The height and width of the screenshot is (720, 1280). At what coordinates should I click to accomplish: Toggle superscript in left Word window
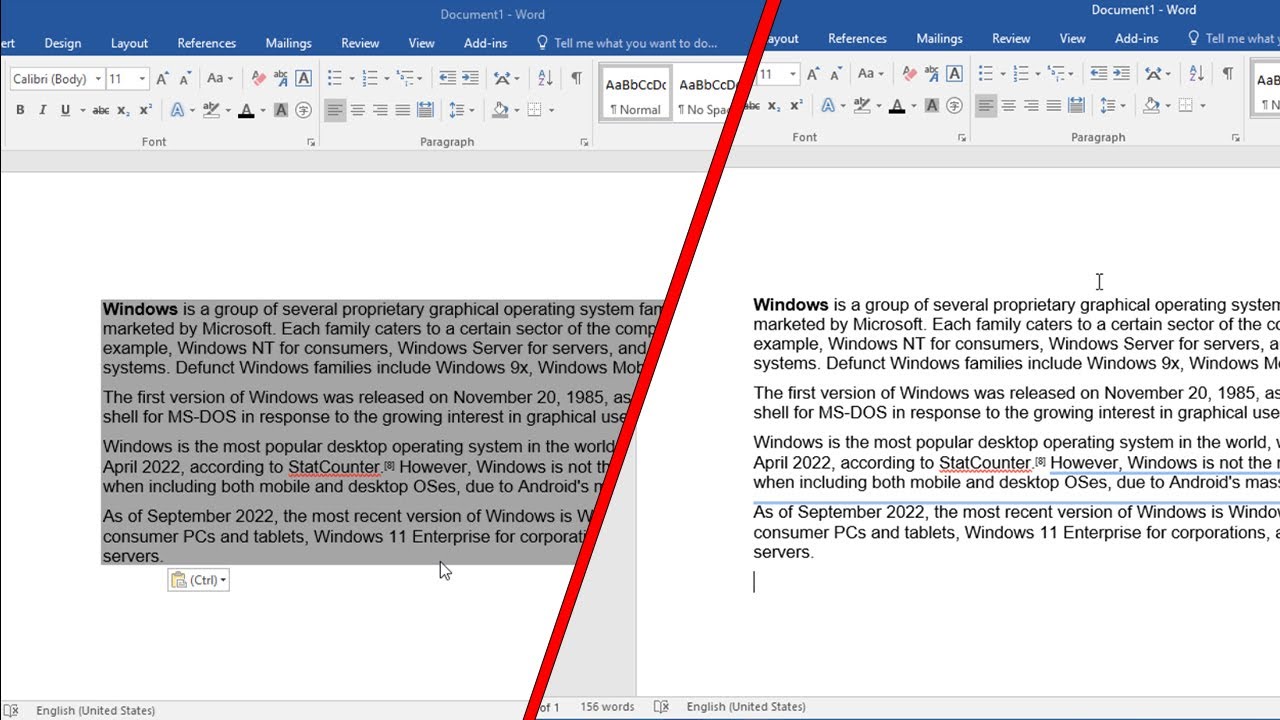(x=146, y=110)
